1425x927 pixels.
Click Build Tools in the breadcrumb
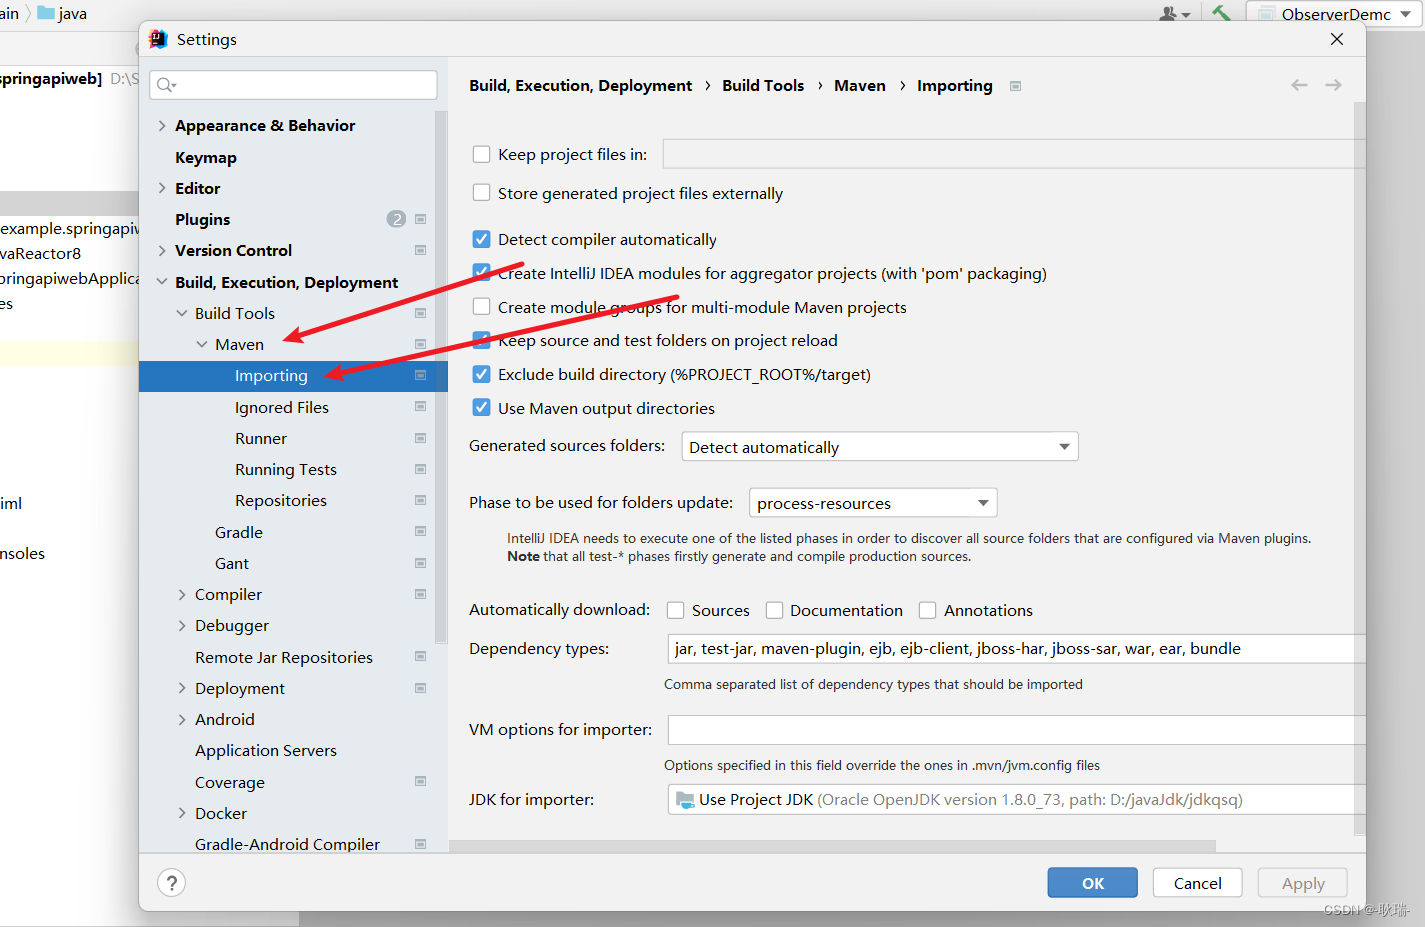[763, 85]
